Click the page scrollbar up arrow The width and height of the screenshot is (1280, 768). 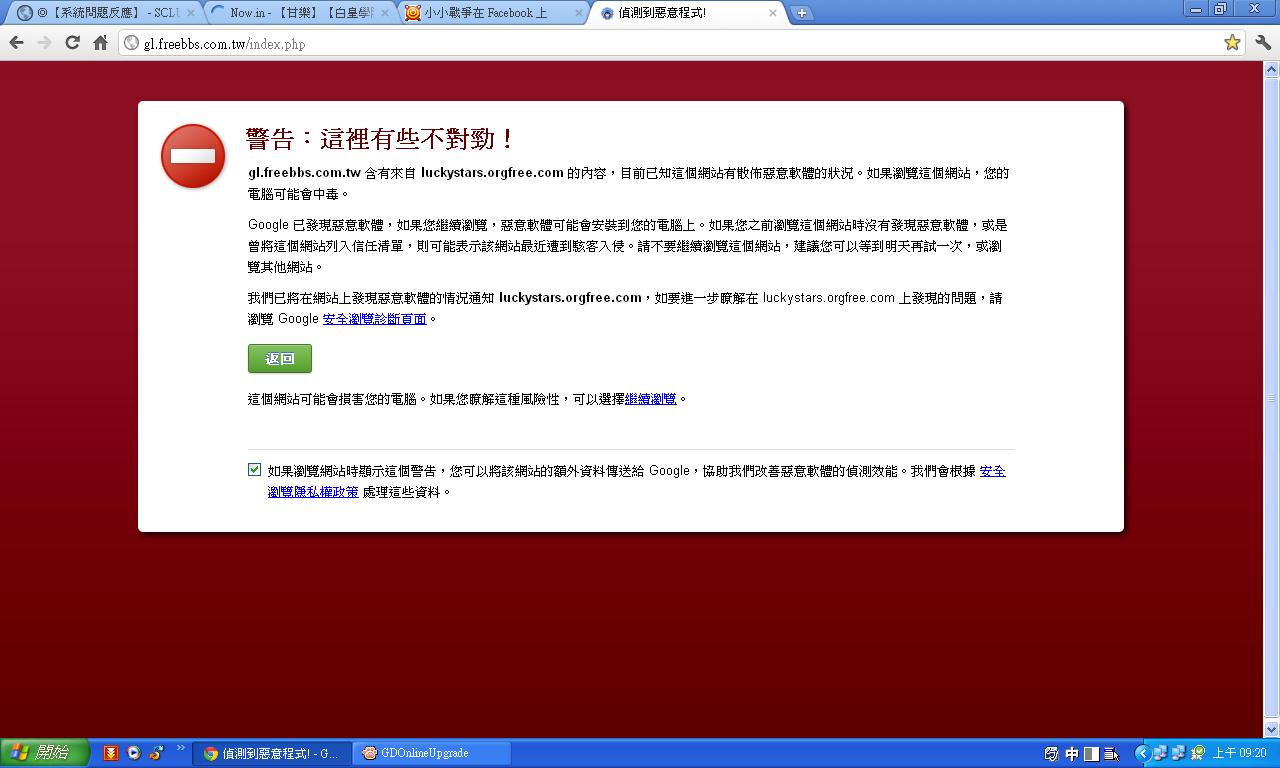point(1272,69)
